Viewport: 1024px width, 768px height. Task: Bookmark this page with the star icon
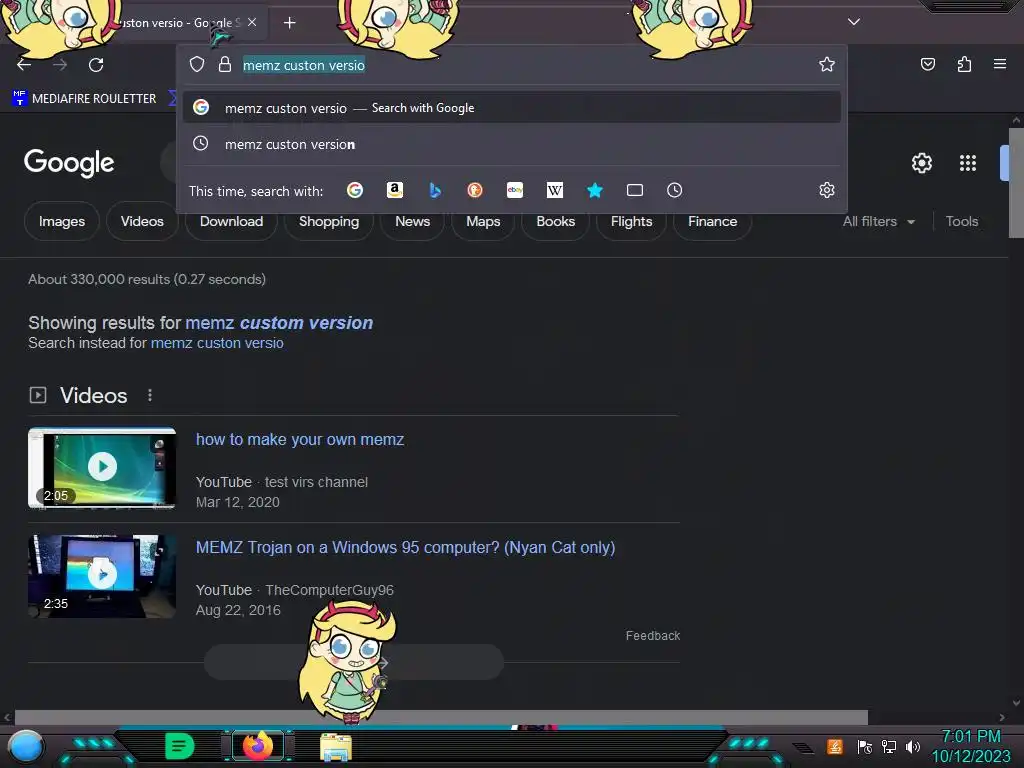tap(827, 64)
